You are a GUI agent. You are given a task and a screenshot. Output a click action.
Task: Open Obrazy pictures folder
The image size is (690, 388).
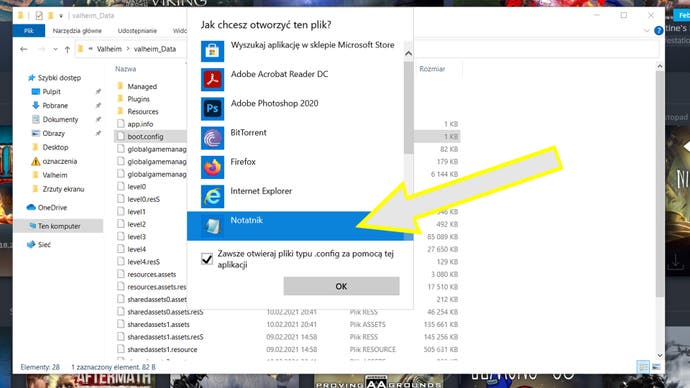coord(53,133)
